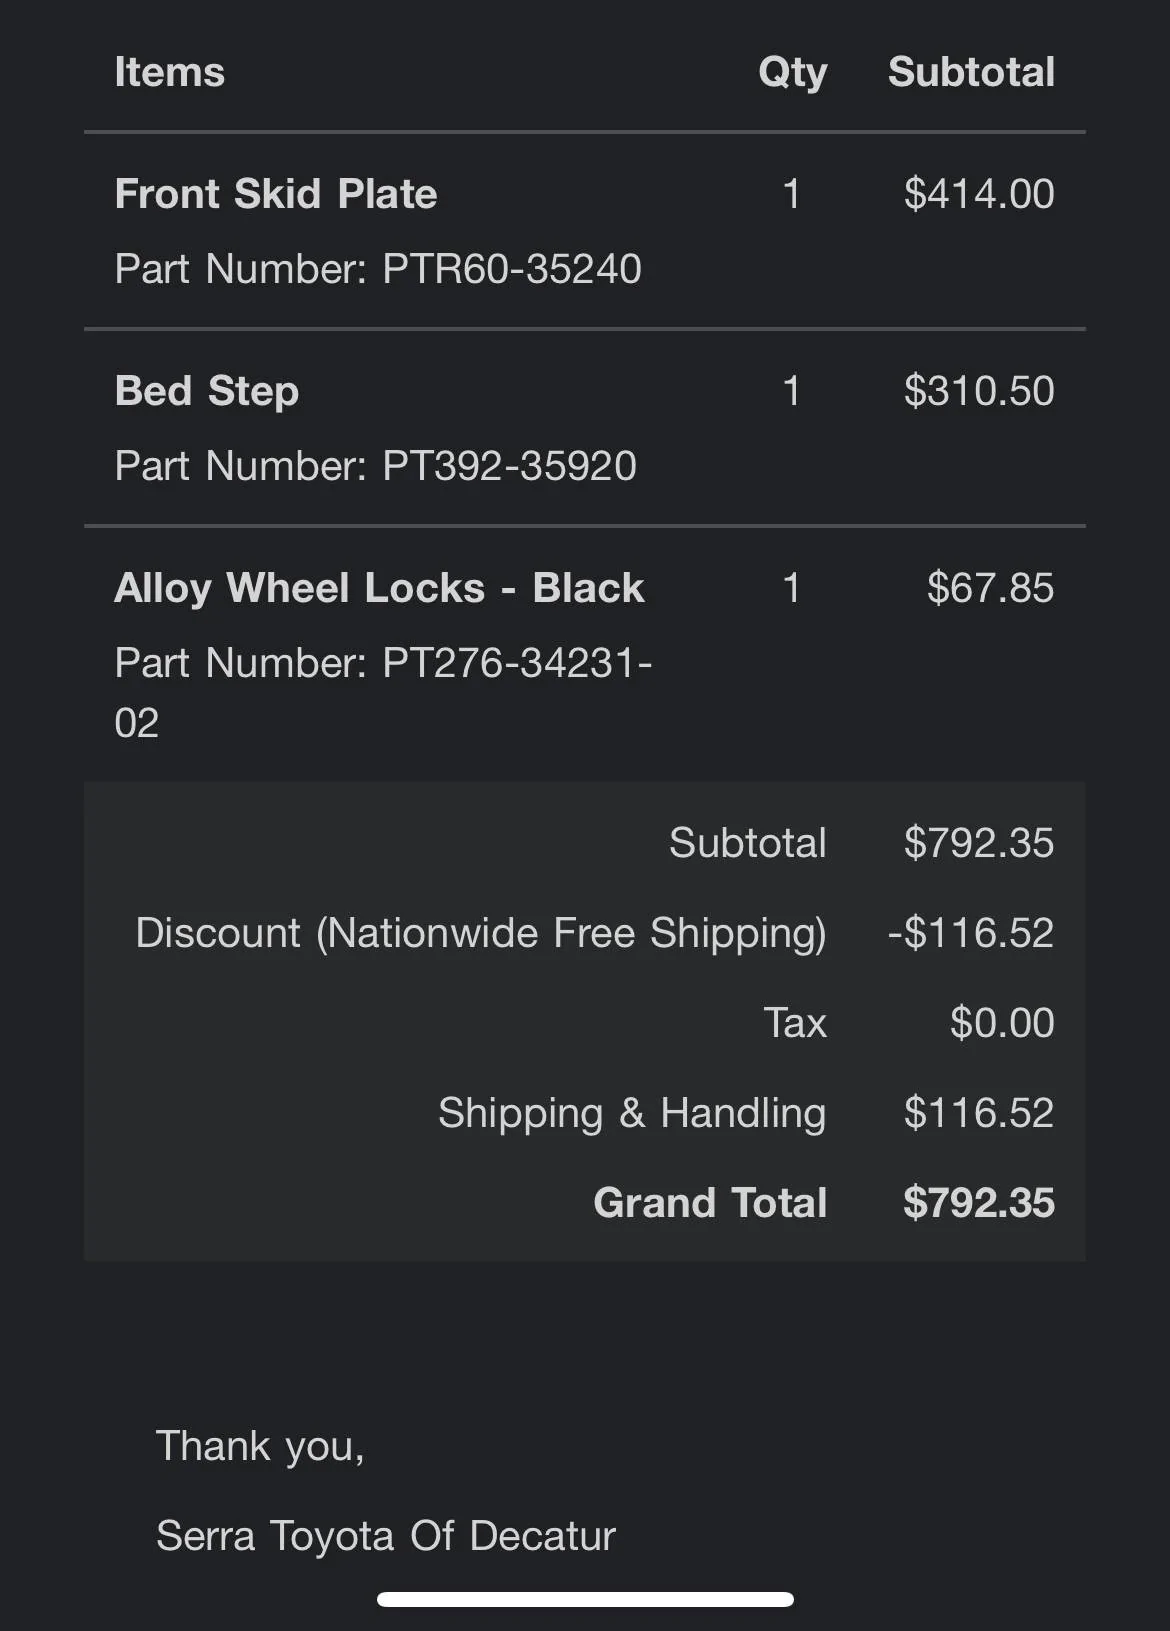
Task: Click the Tax $0.00 amount
Action: (1001, 1023)
